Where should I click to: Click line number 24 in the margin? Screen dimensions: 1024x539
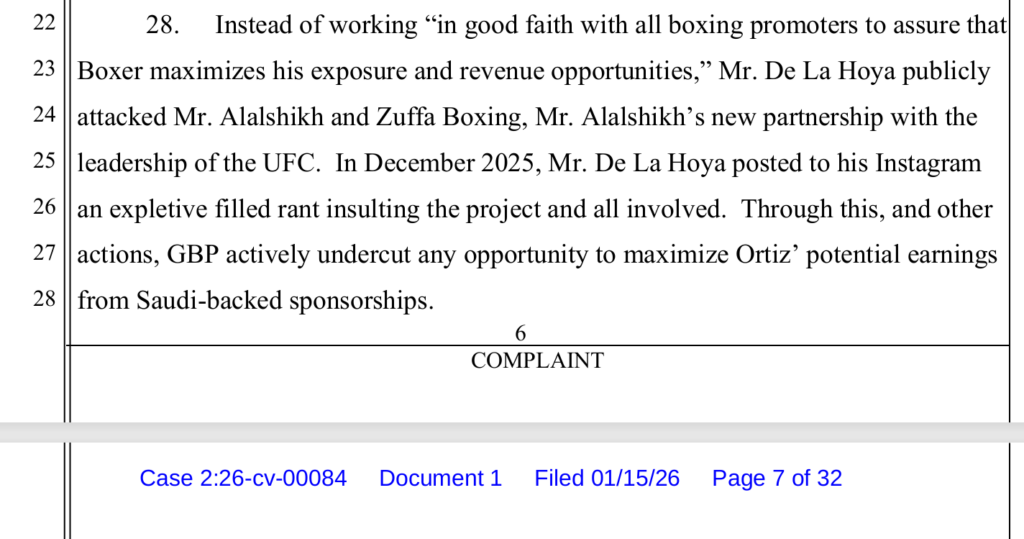[x=44, y=116]
